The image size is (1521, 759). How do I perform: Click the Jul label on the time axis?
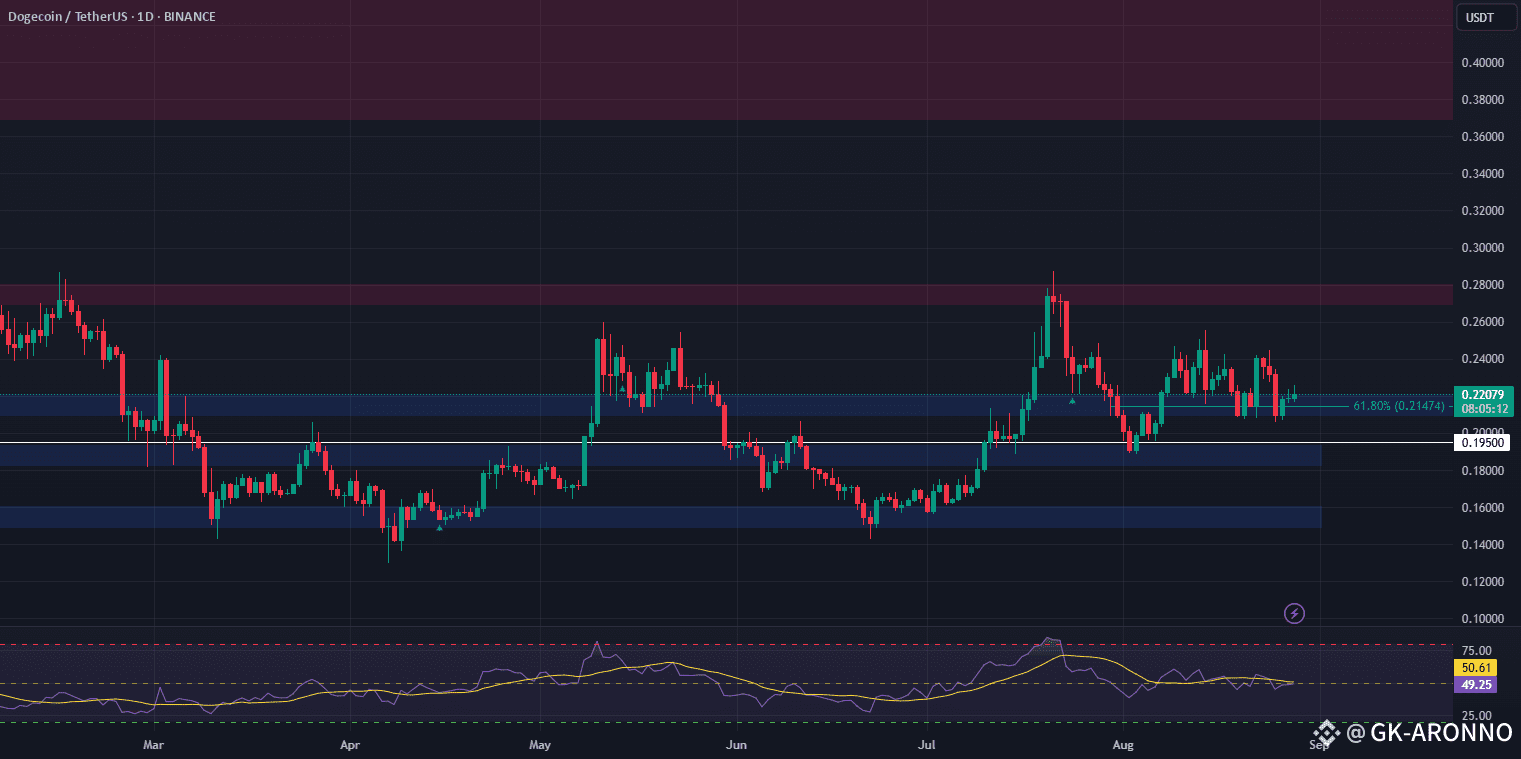tap(927, 745)
